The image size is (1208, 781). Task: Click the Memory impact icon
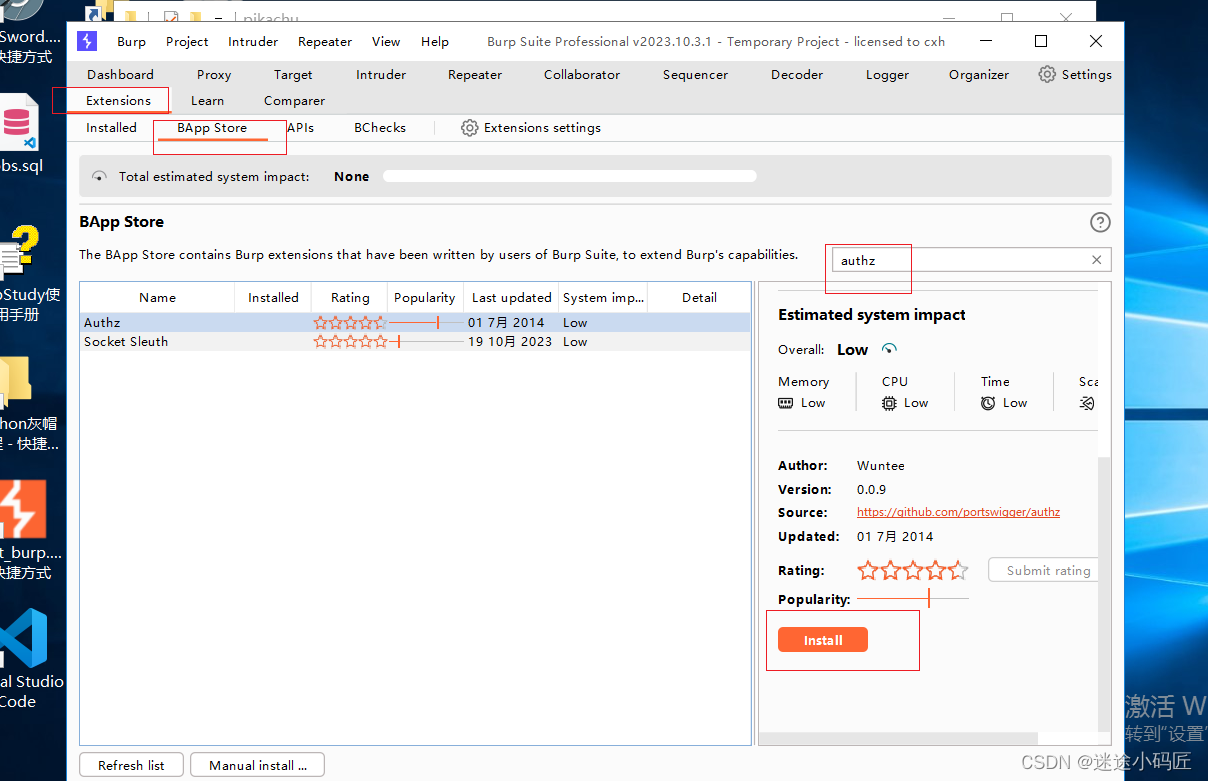pos(785,403)
